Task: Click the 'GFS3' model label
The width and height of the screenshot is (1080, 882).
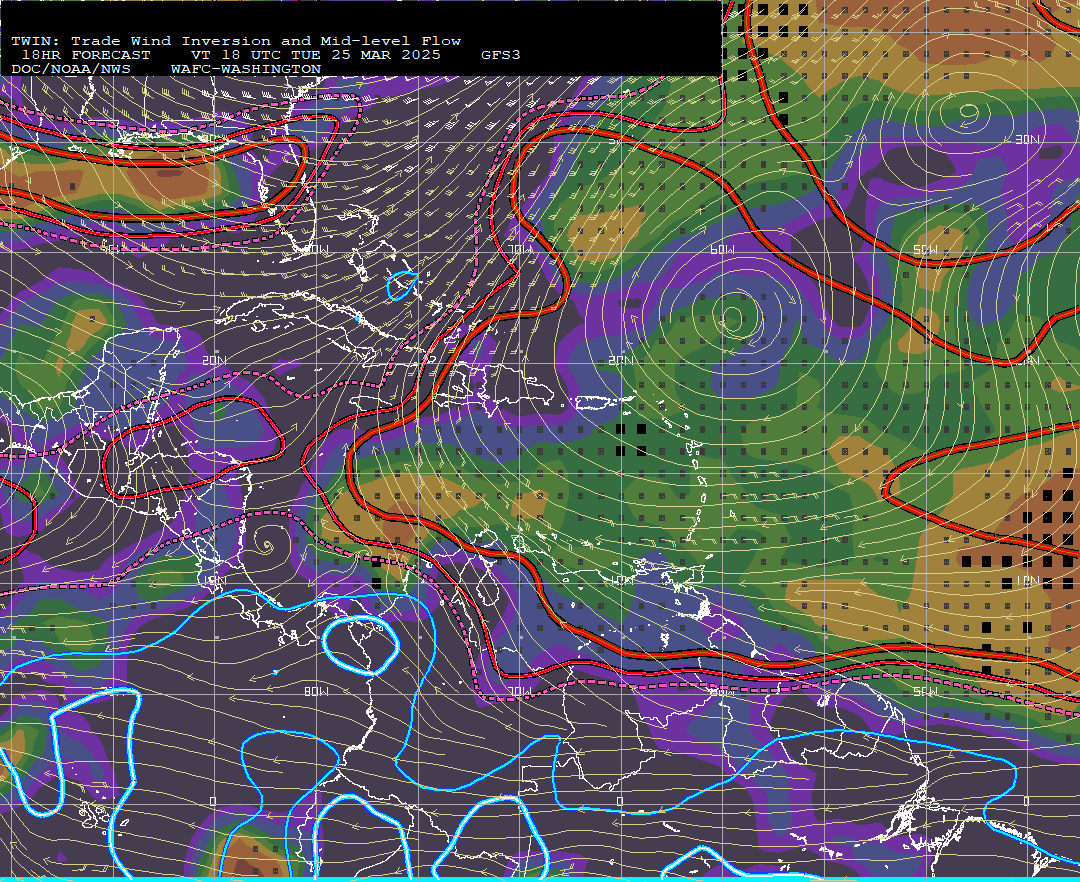Action: click(501, 55)
